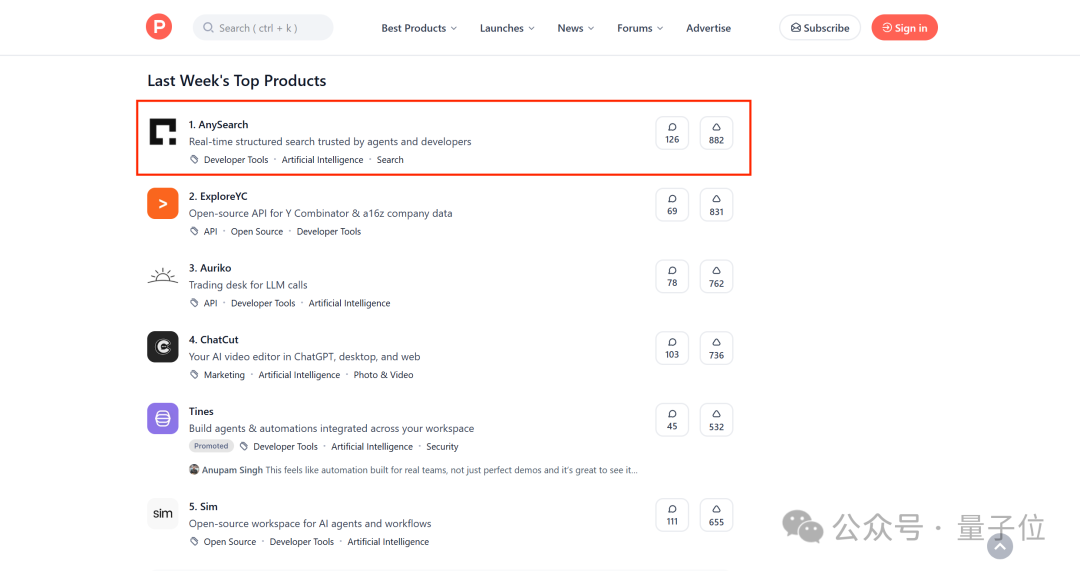Open Tines comments showing 45

(672, 419)
